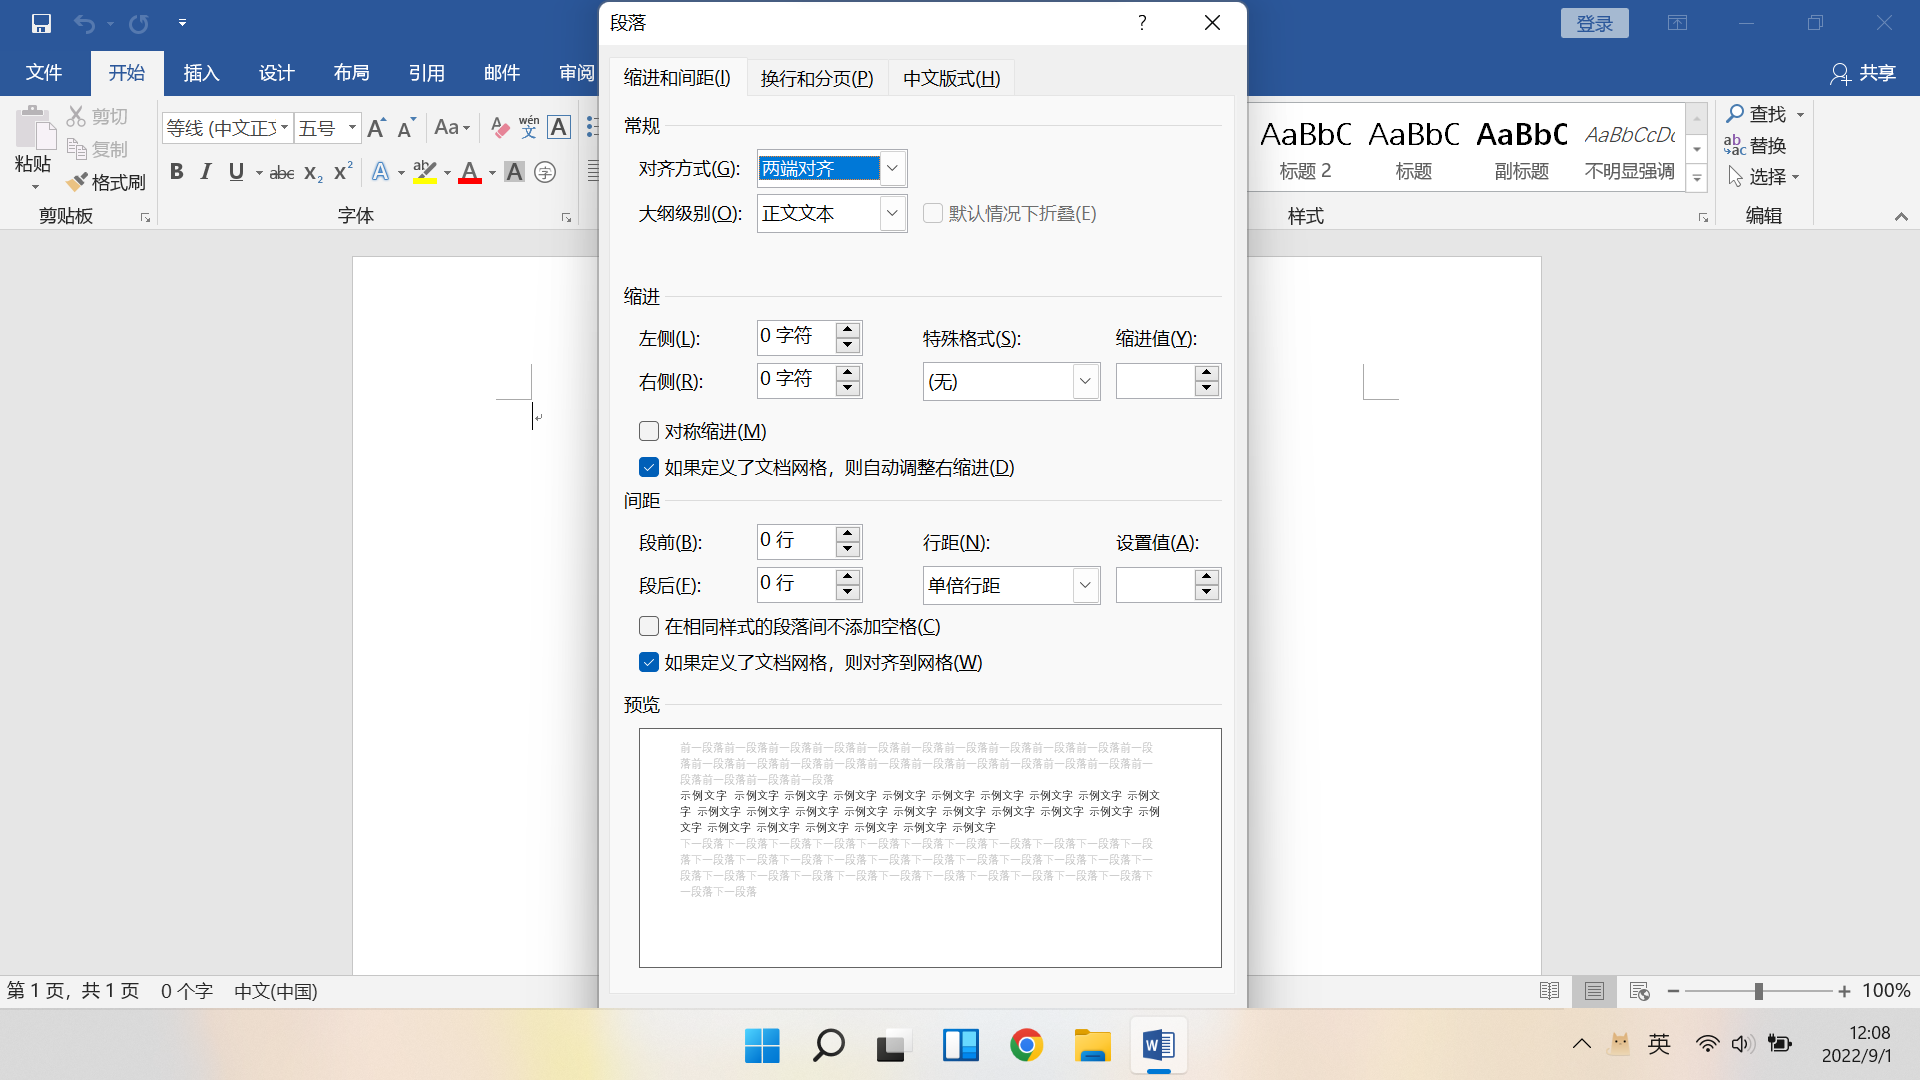Toggle Bold formatting icon
Viewport: 1920px width, 1080px height.
pyautogui.click(x=177, y=172)
